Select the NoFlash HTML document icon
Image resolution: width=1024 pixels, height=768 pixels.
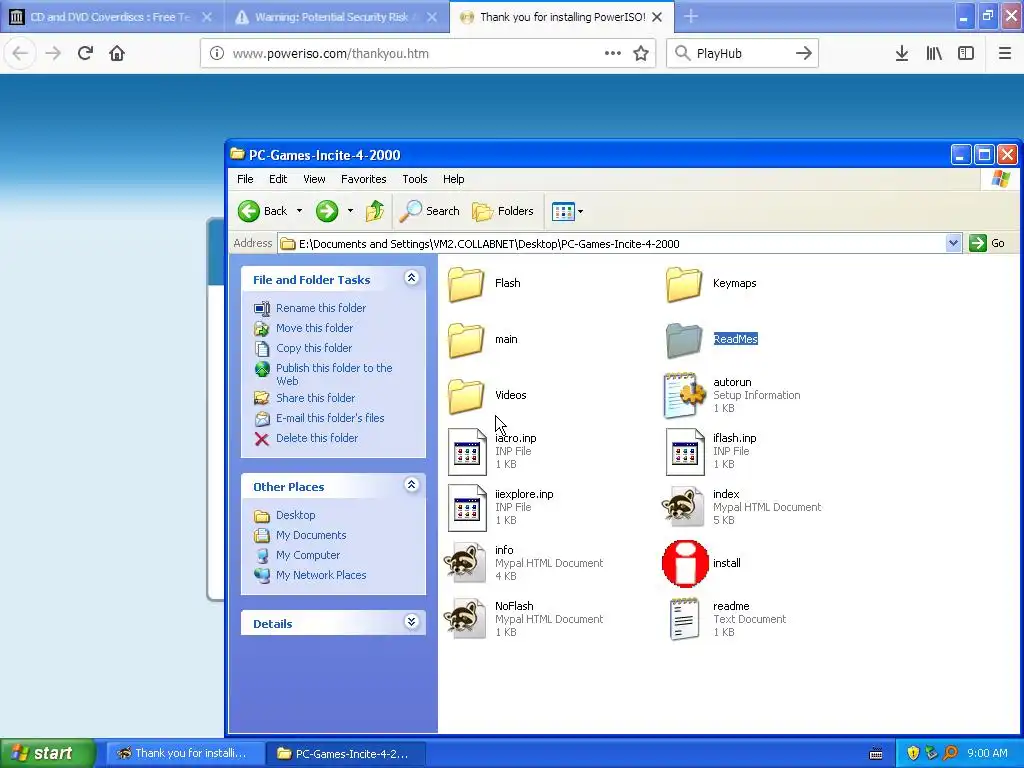pyautogui.click(x=465, y=619)
